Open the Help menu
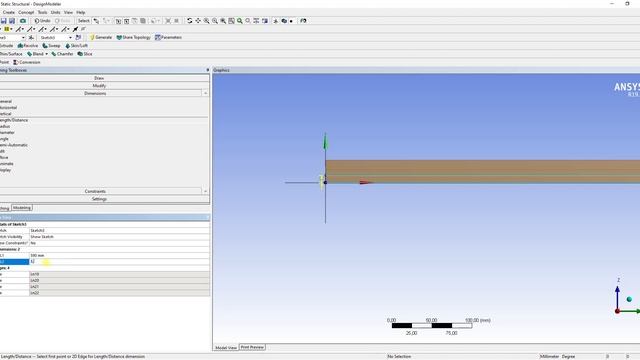The image size is (640, 360). click(x=81, y=12)
